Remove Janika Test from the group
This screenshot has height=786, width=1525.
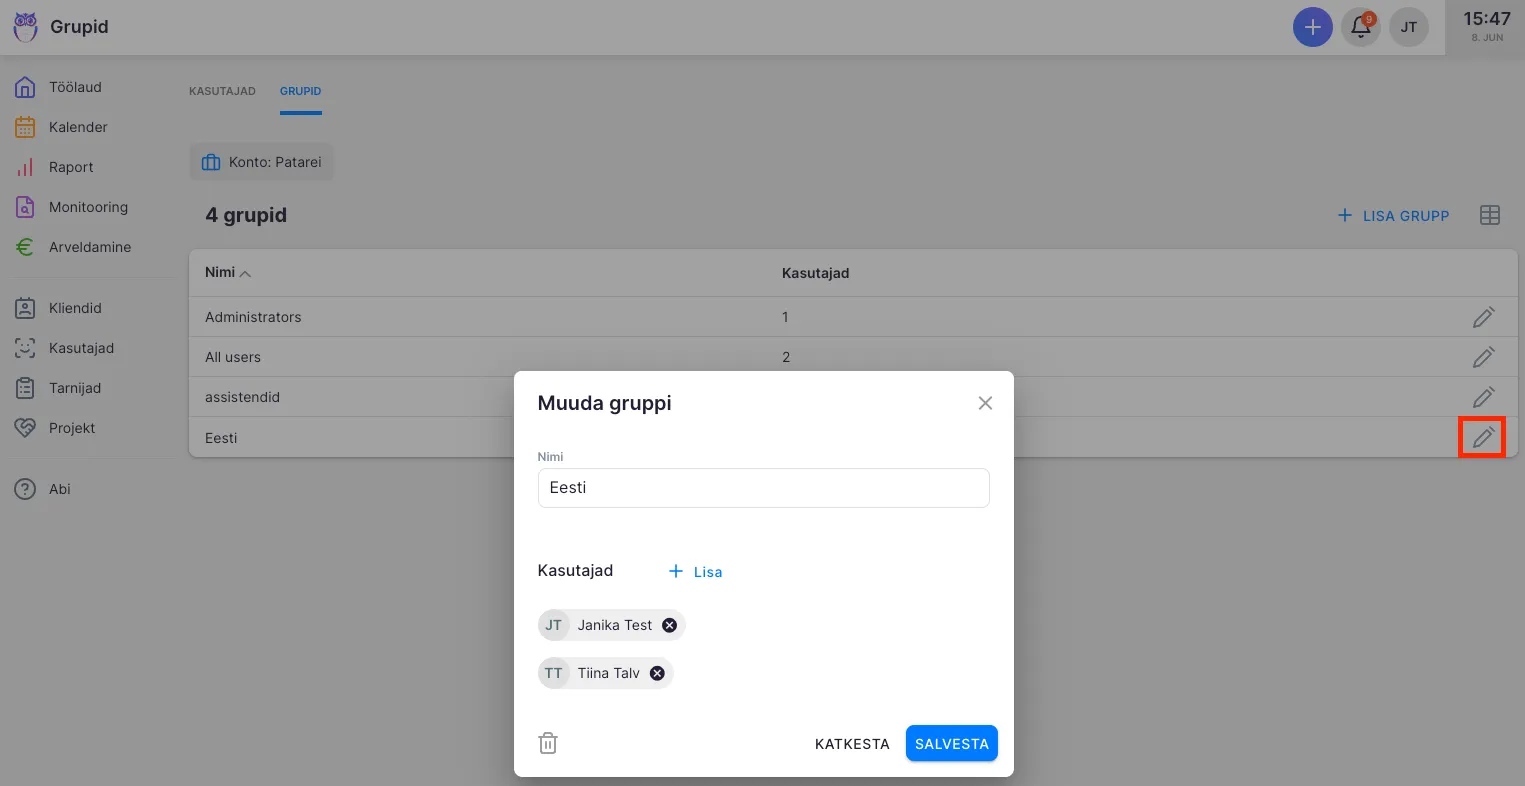point(670,625)
